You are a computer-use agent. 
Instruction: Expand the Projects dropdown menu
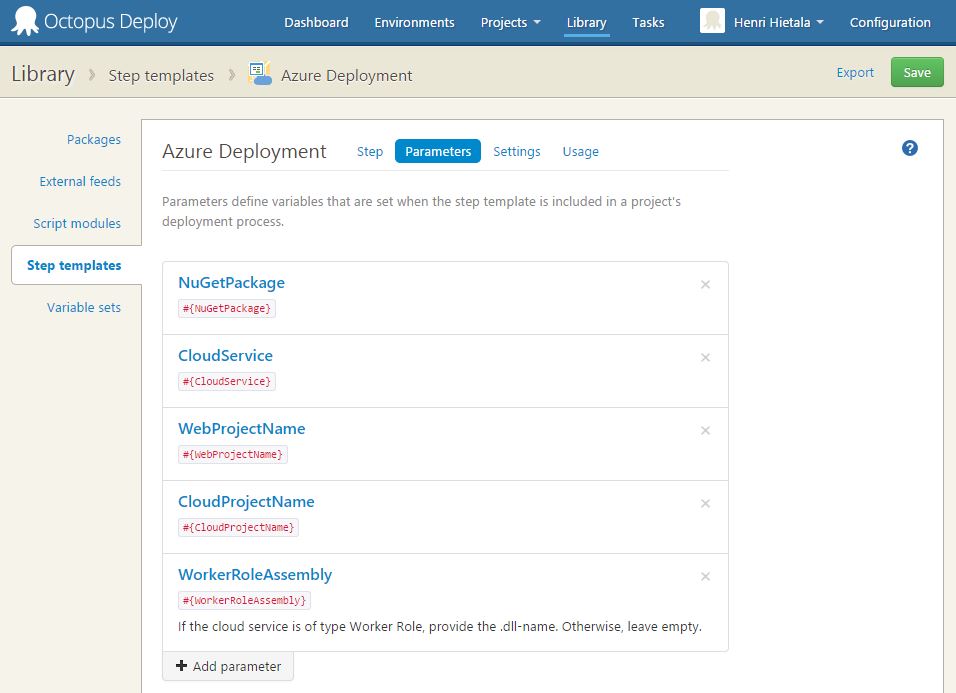click(510, 23)
